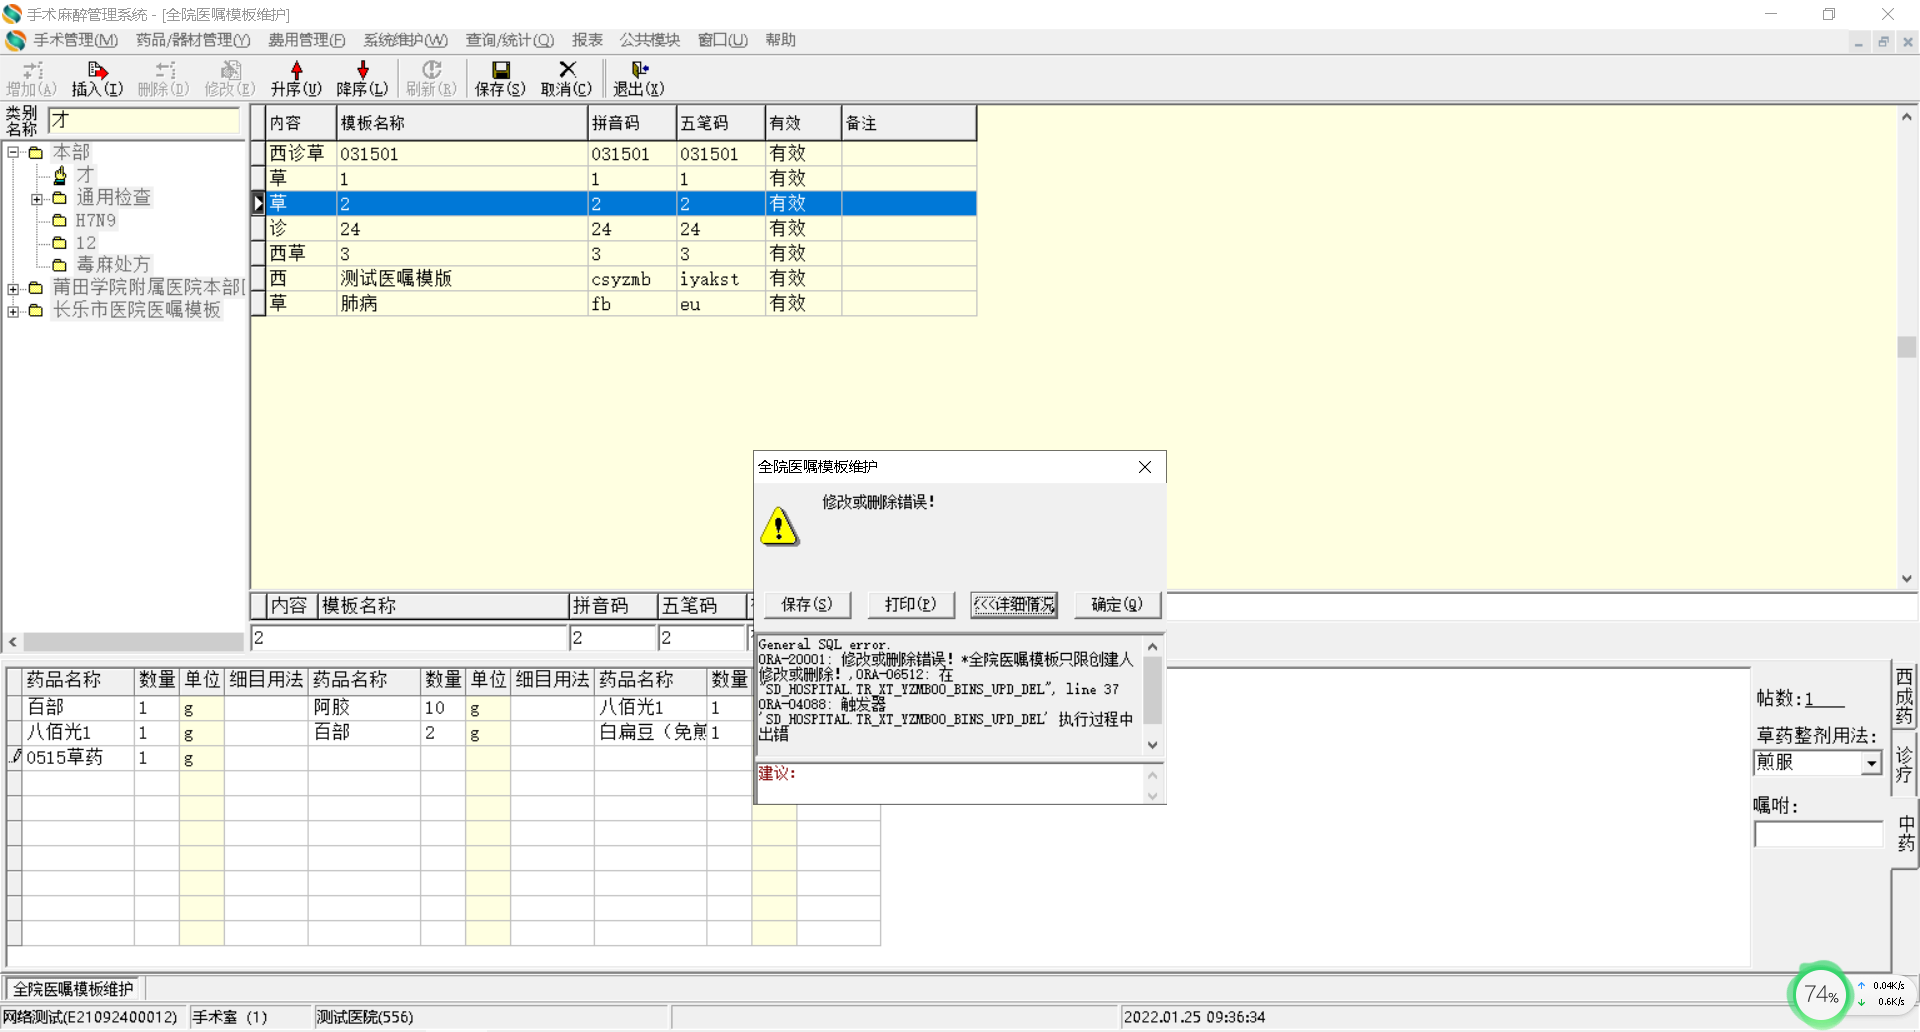Open the 系统维护(W) menu

point(405,40)
